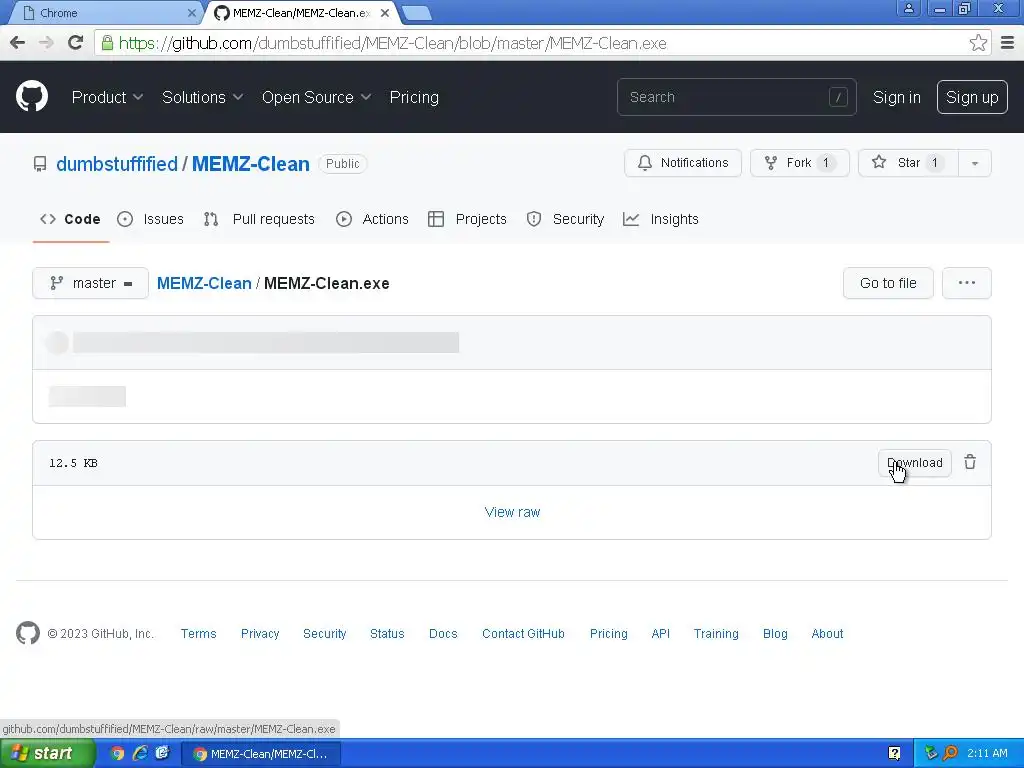Click the 12.5 KB file size text
Image resolution: width=1024 pixels, height=768 pixels.
[73, 463]
